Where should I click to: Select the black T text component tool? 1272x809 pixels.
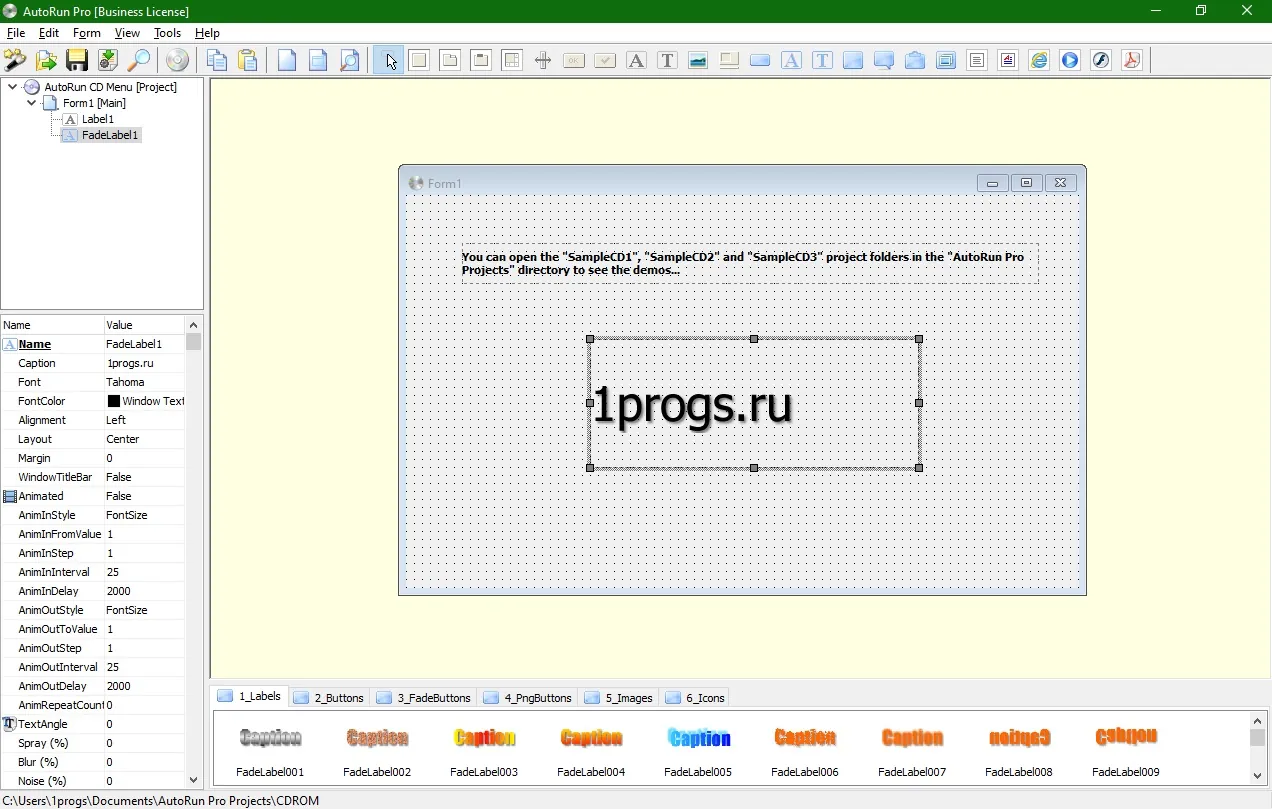[667, 60]
